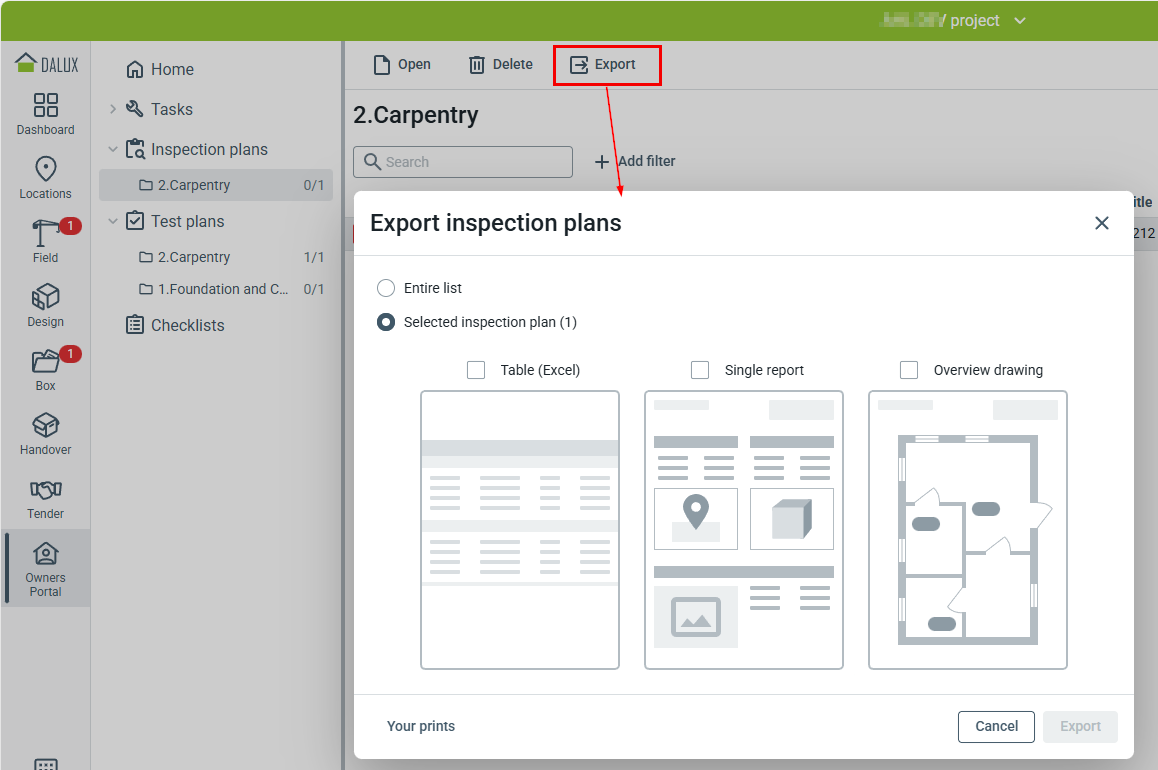Tick the Single report checkbox
Screen dimensions: 1158x770
(x=700, y=370)
